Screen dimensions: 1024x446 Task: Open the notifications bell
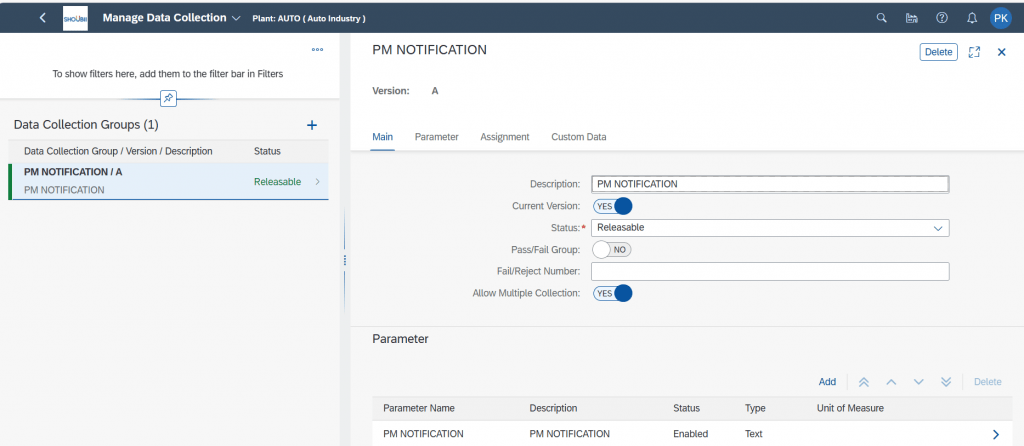coord(972,18)
